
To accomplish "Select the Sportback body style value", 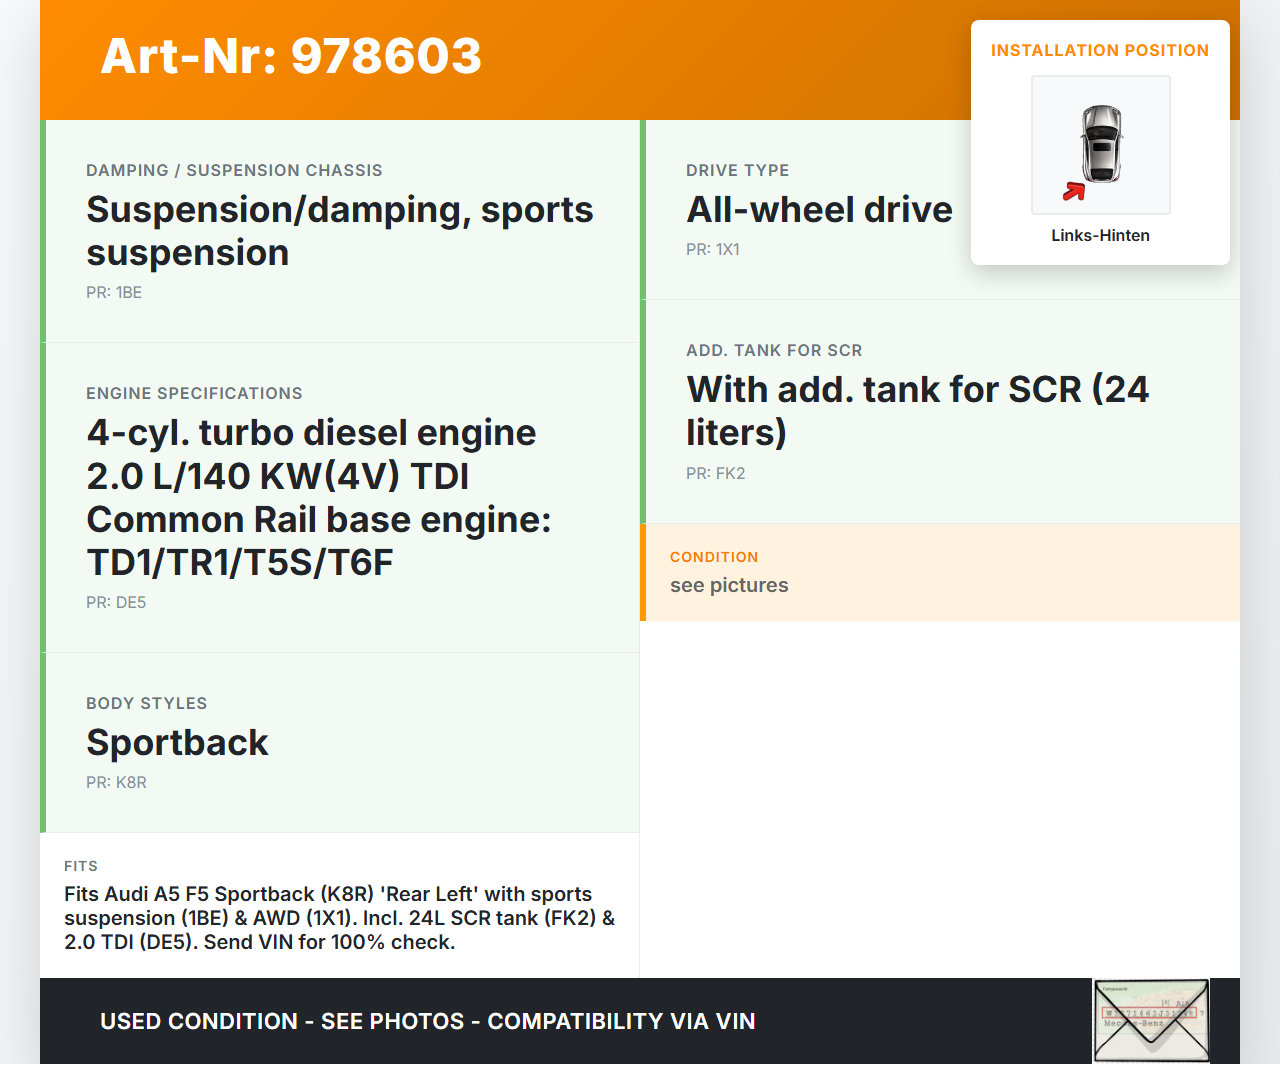I will coord(177,743).
